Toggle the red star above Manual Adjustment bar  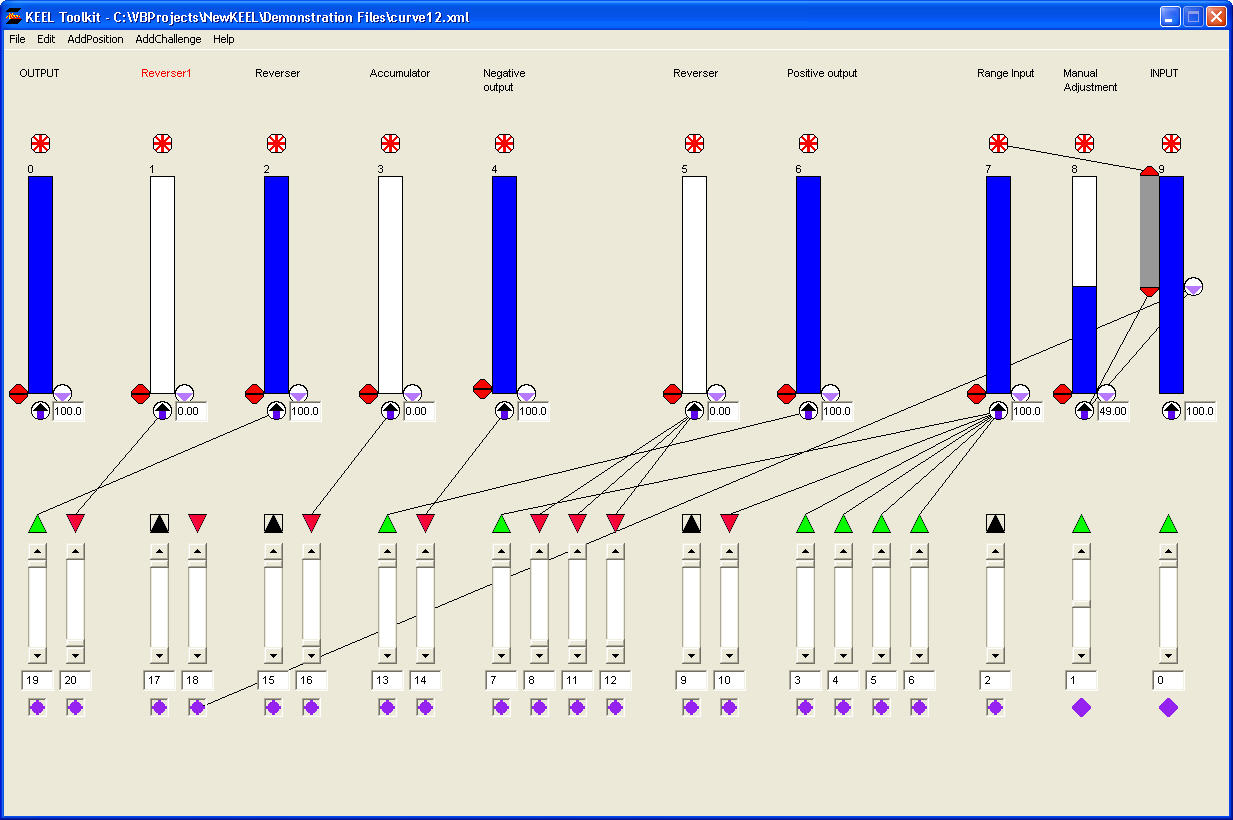point(1084,143)
